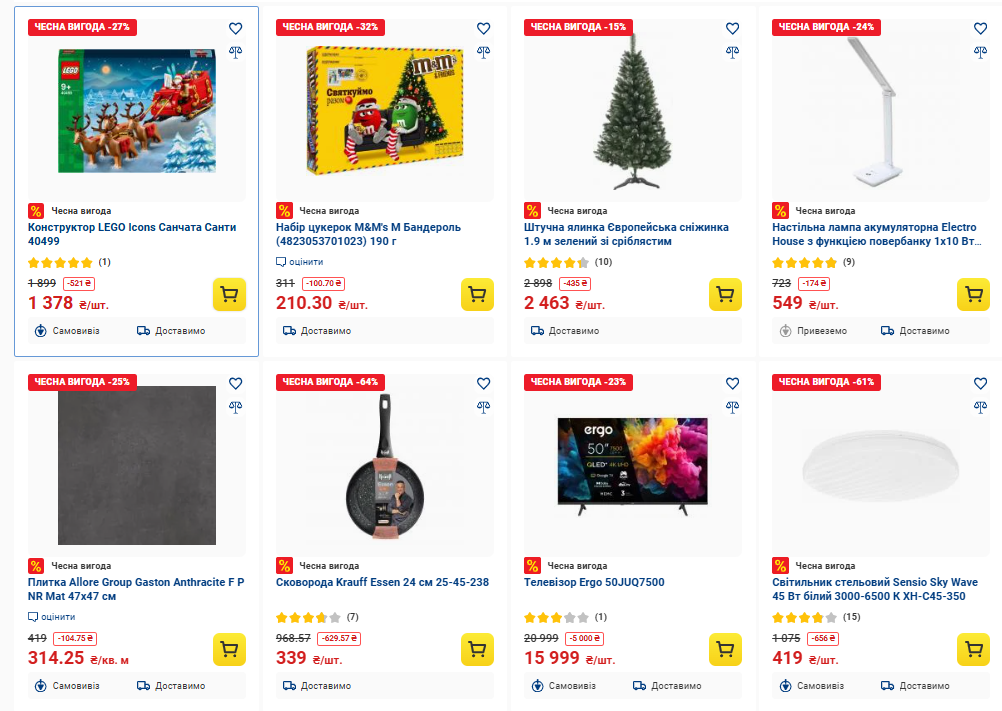Viewport: 1002px width, 711px height.
Task: Rate the Allore Group tile via 'оцінити'
Action: 57,617
